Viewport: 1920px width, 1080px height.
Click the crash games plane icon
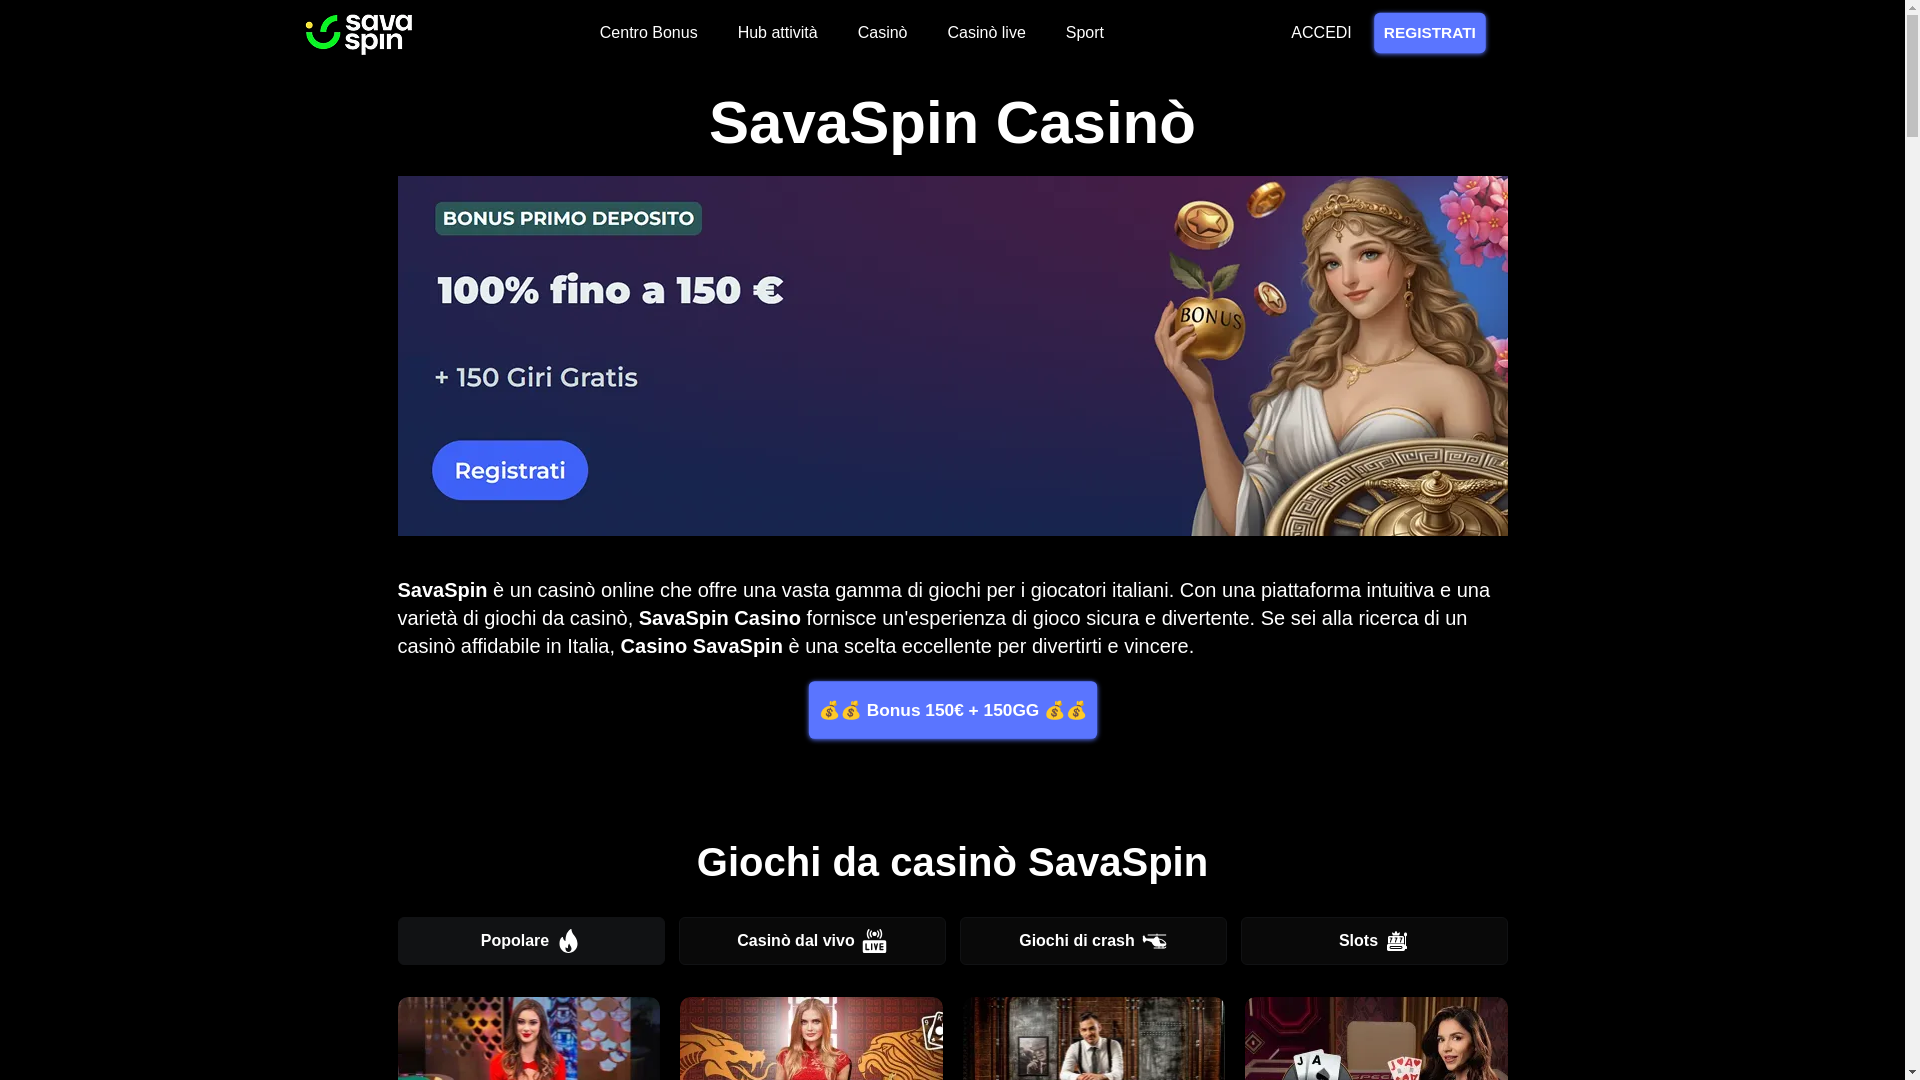tap(1154, 941)
